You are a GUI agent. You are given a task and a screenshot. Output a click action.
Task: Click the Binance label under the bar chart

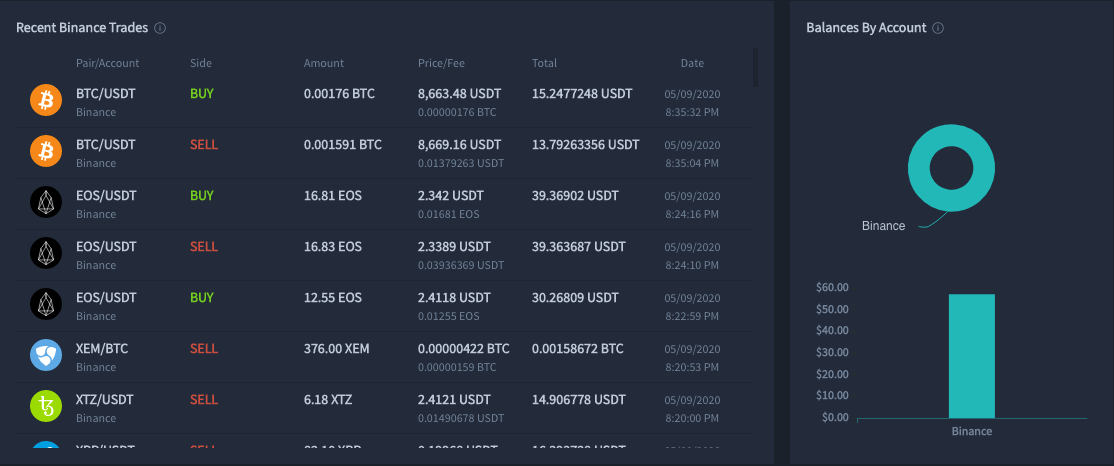[971, 431]
